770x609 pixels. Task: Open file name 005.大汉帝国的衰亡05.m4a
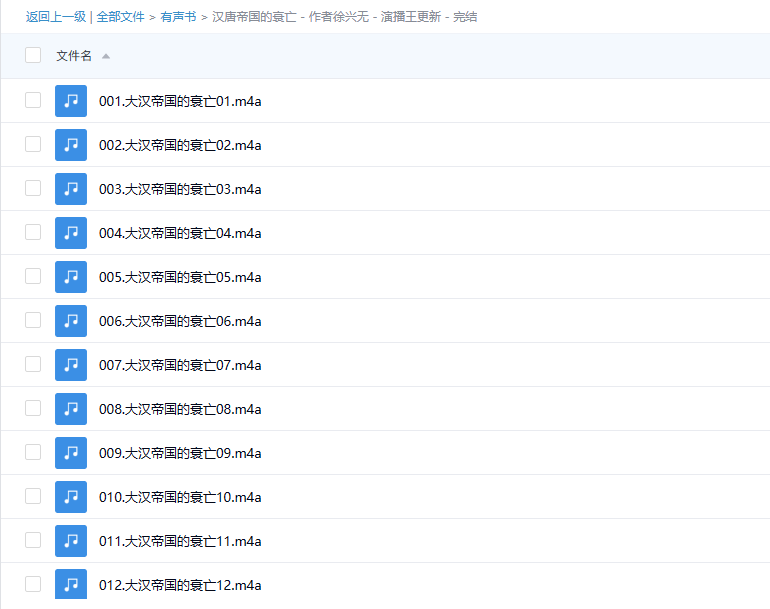[x=180, y=277]
